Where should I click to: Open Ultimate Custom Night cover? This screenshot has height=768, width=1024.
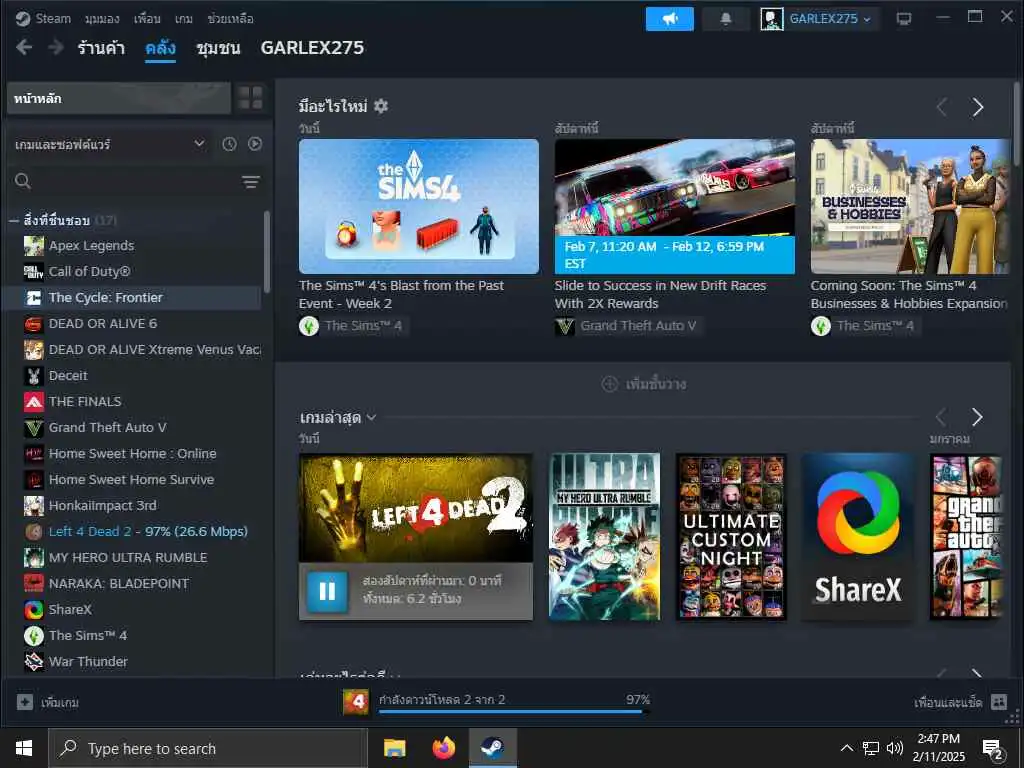click(x=731, y=536)
